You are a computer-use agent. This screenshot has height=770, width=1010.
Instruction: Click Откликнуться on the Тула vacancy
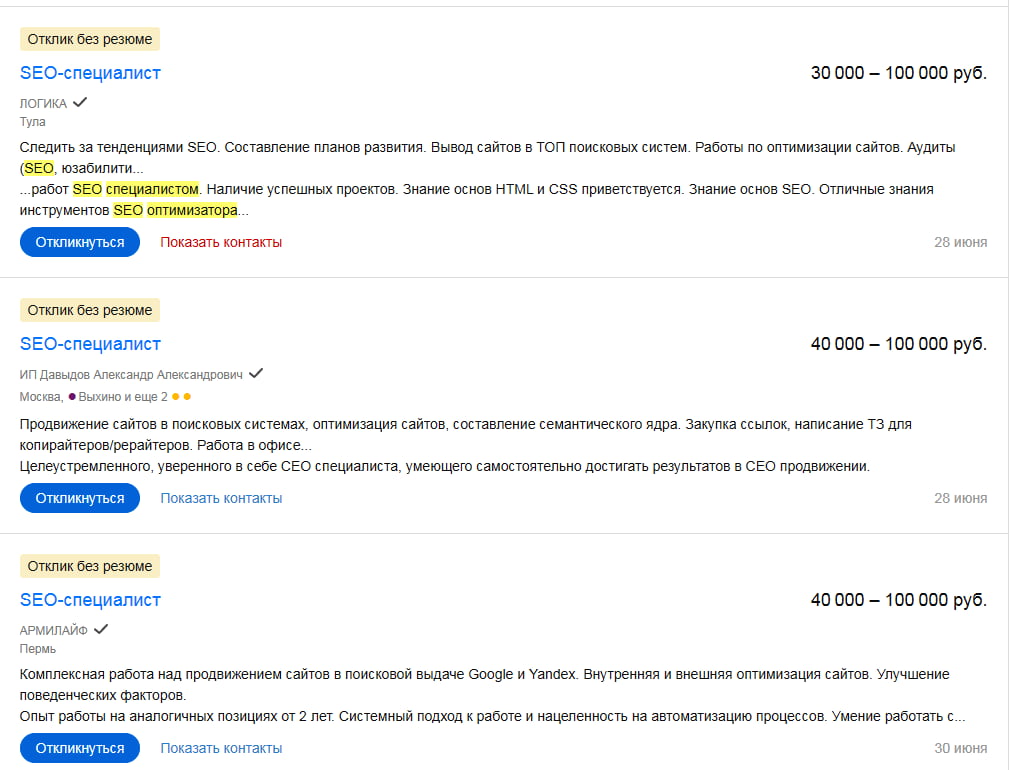(80, 241)
